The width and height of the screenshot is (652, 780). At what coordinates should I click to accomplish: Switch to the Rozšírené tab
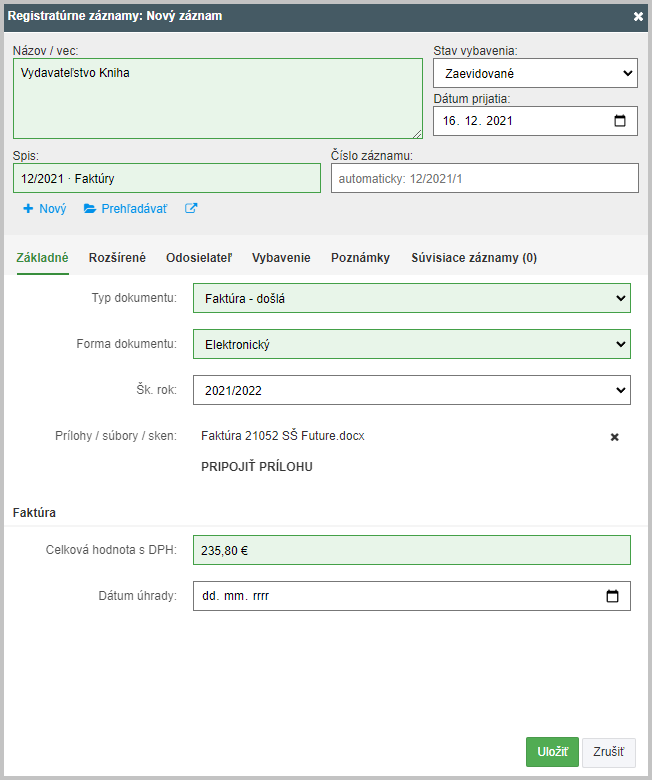[117, 258]
